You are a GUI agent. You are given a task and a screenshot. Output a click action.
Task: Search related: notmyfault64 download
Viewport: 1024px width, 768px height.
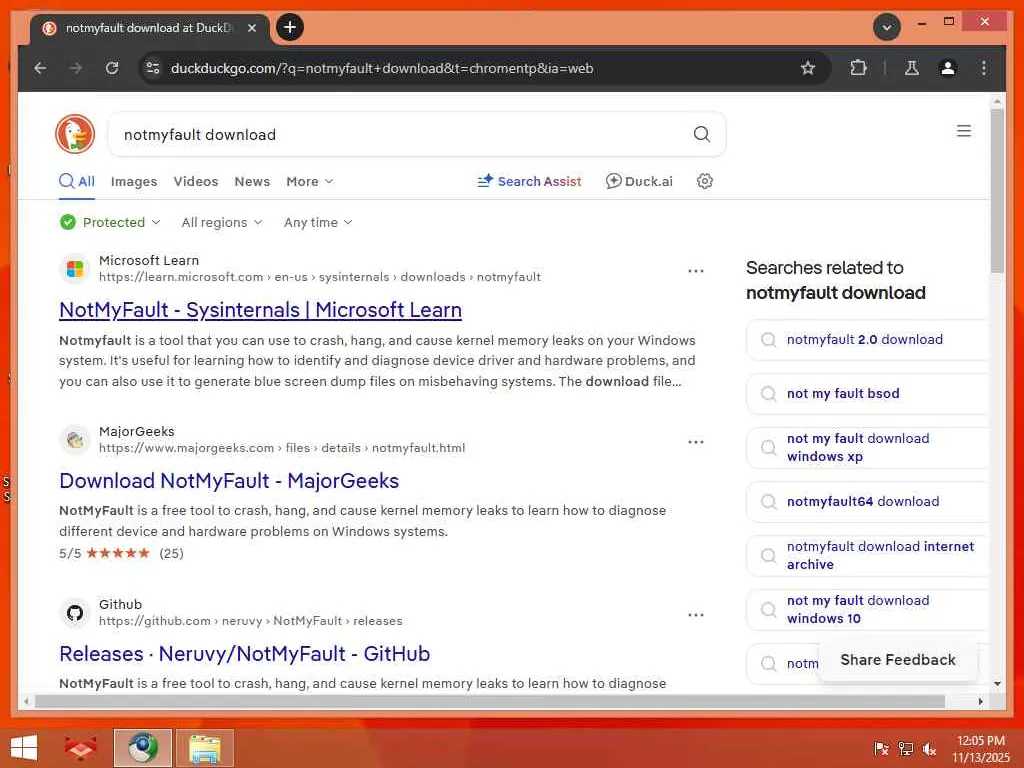[867, 502]
